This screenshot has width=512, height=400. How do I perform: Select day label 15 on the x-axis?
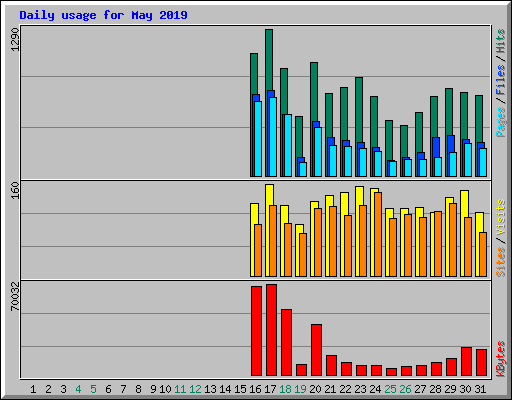[x=240, y=389]
